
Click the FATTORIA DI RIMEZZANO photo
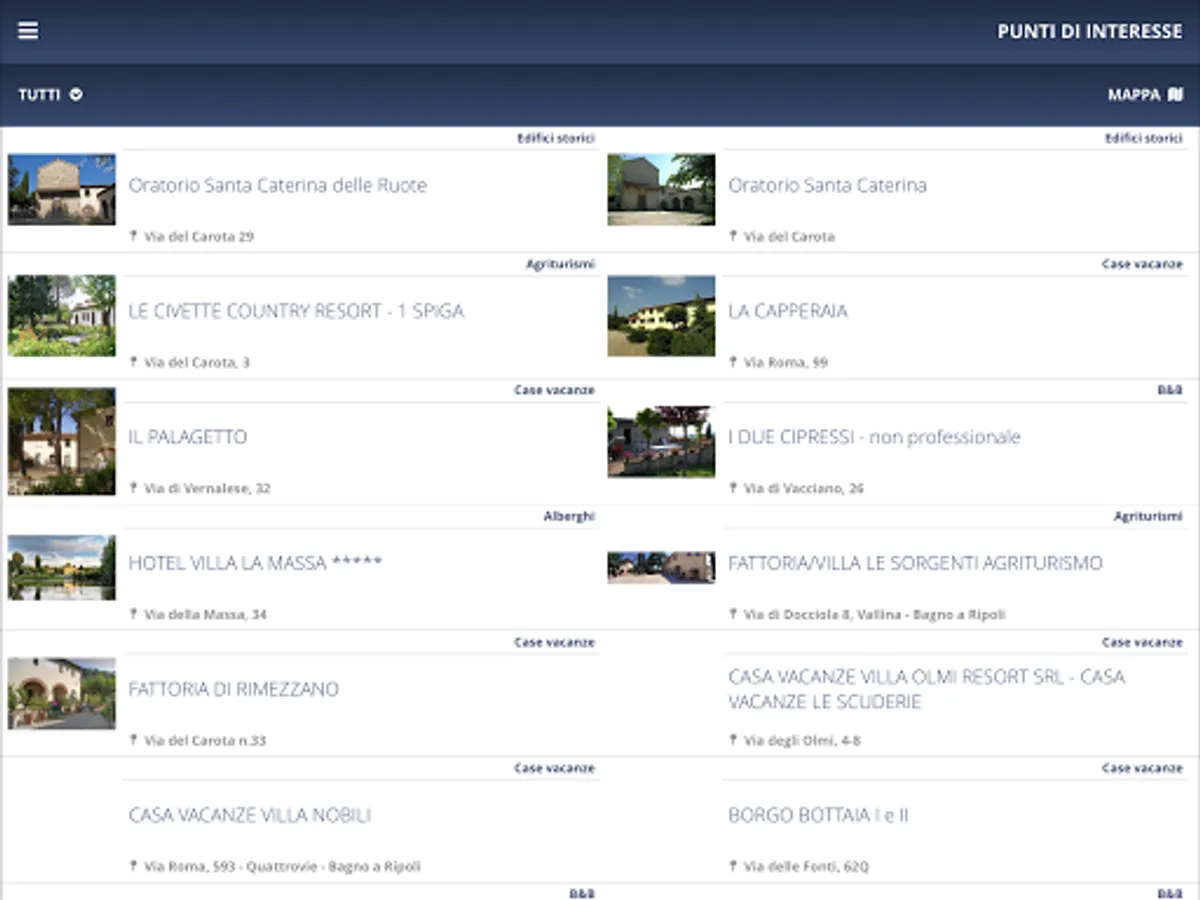tap(61, 693)
